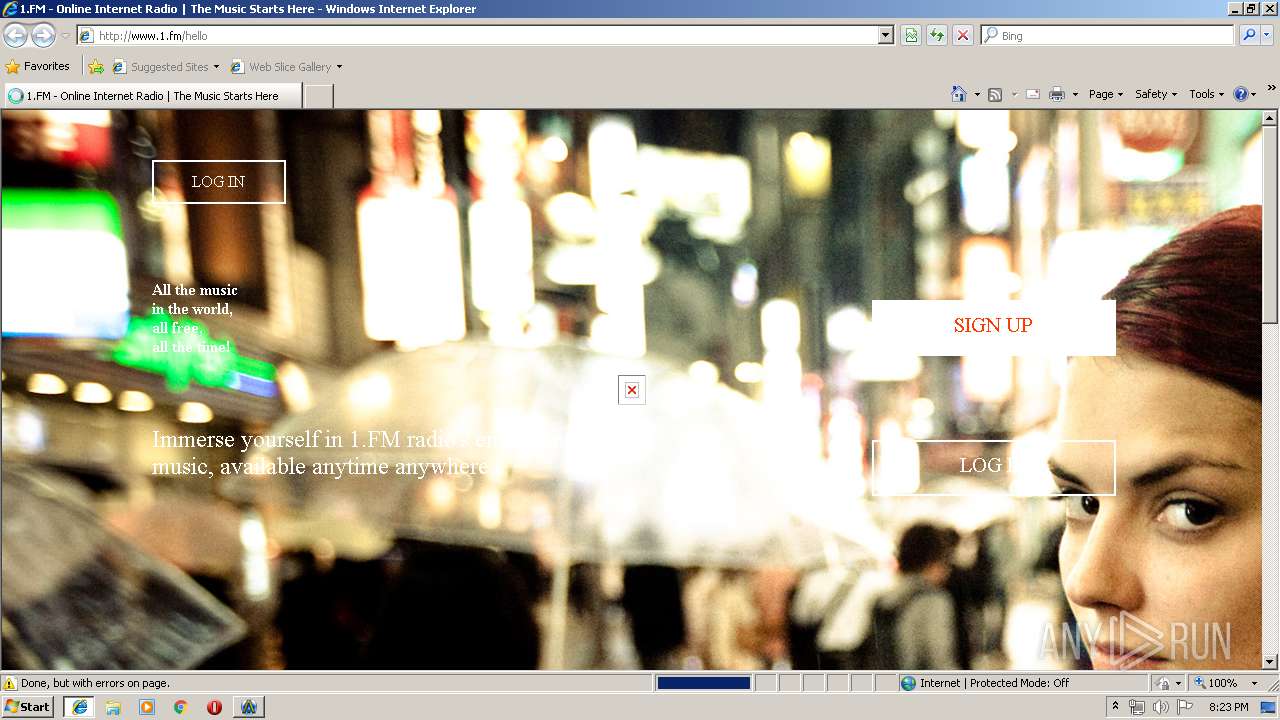
Task: Open the zoom level 100% button
Action: pyautogui.click(x=1217, y=683)
